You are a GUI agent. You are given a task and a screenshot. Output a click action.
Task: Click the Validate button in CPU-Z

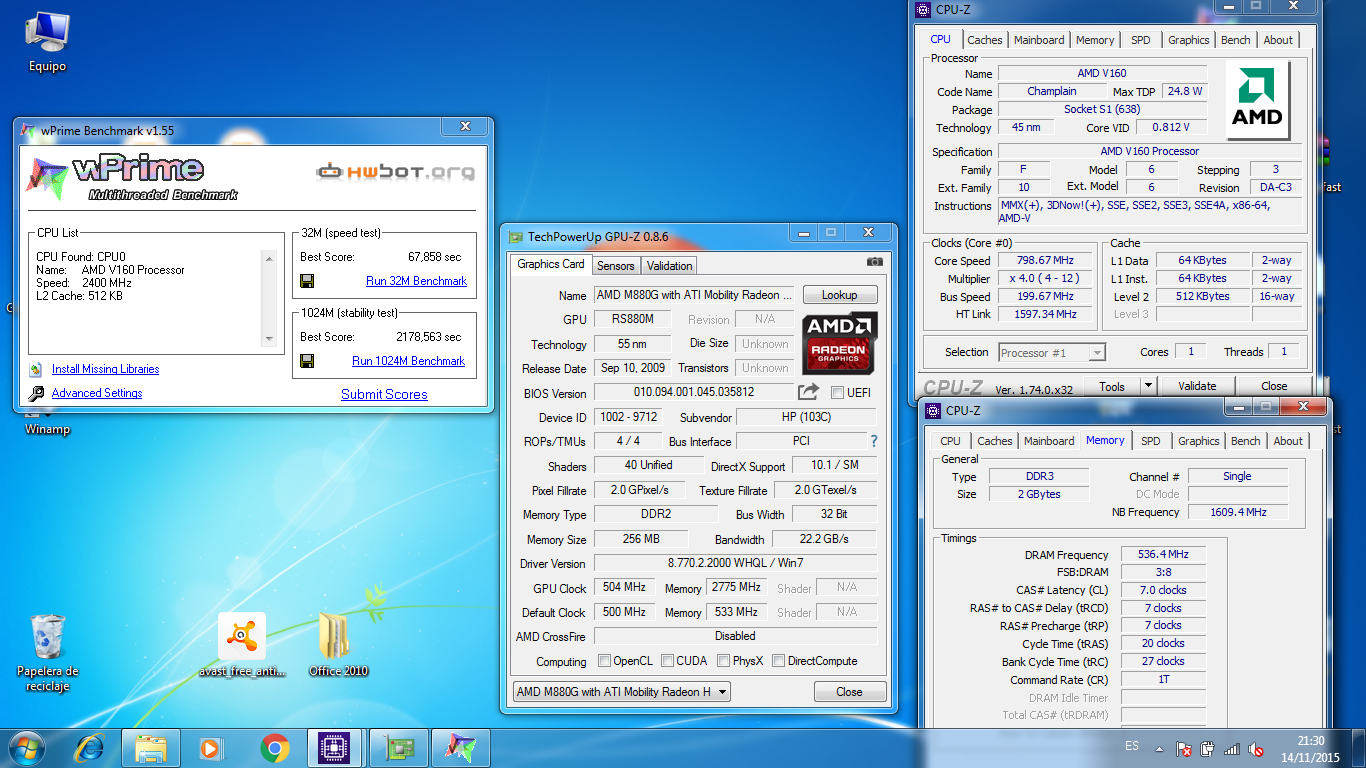point(1197,386)
